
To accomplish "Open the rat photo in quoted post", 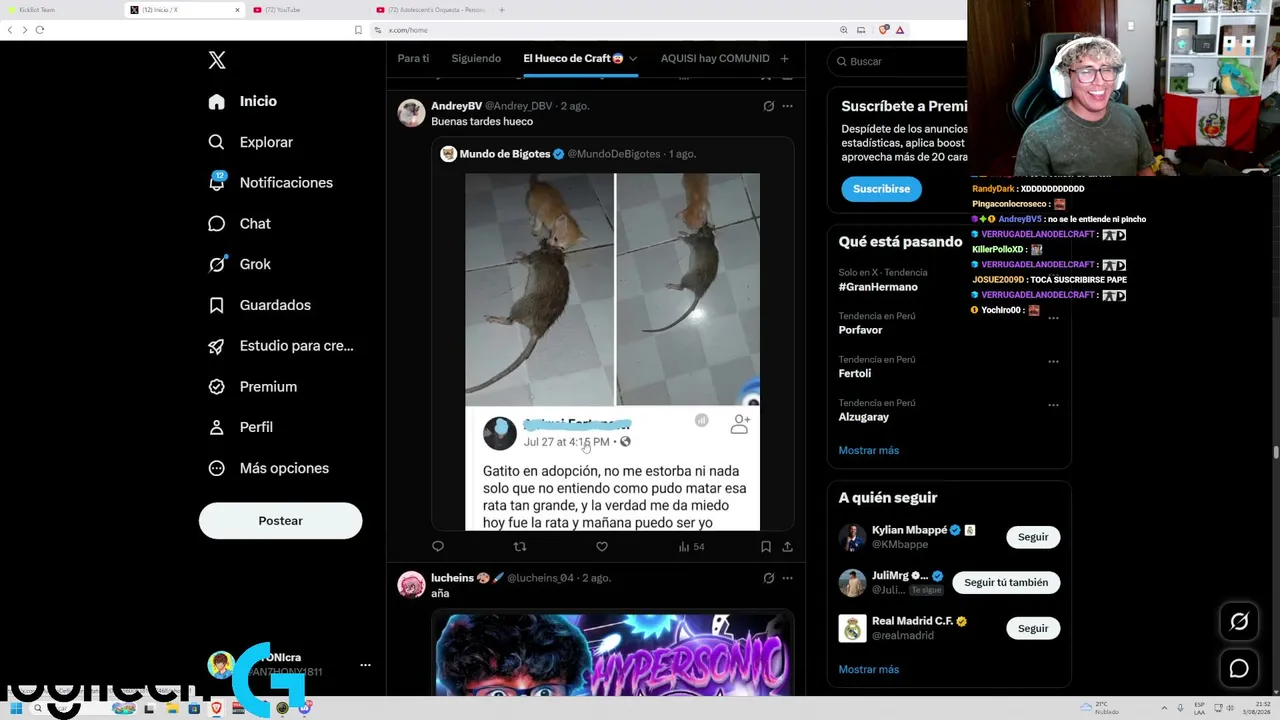I will (612, 289).
